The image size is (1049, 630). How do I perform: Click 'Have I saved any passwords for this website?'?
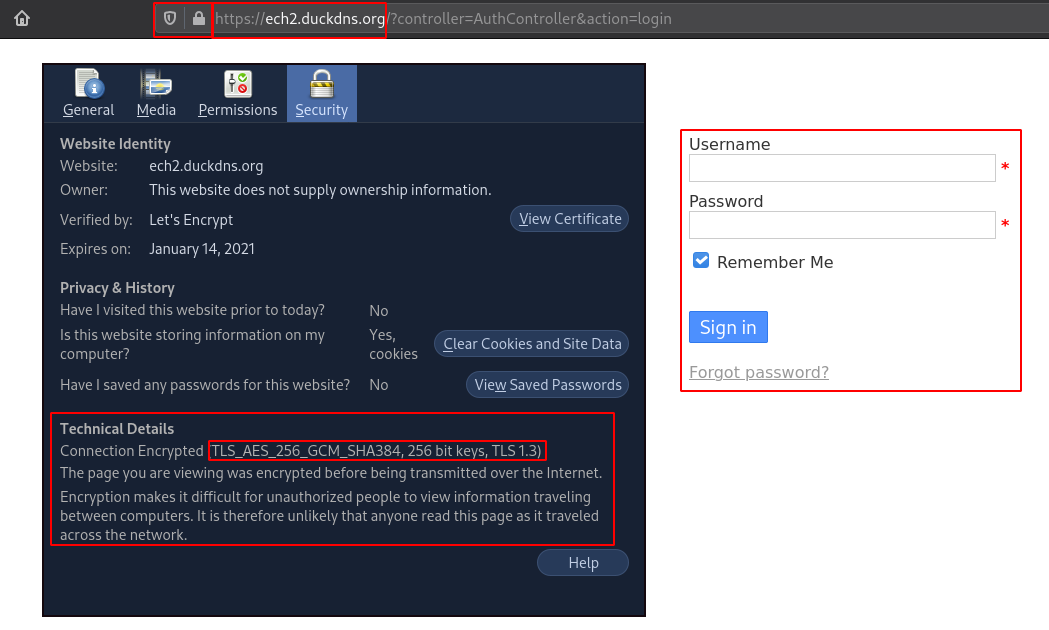point(205,385)
